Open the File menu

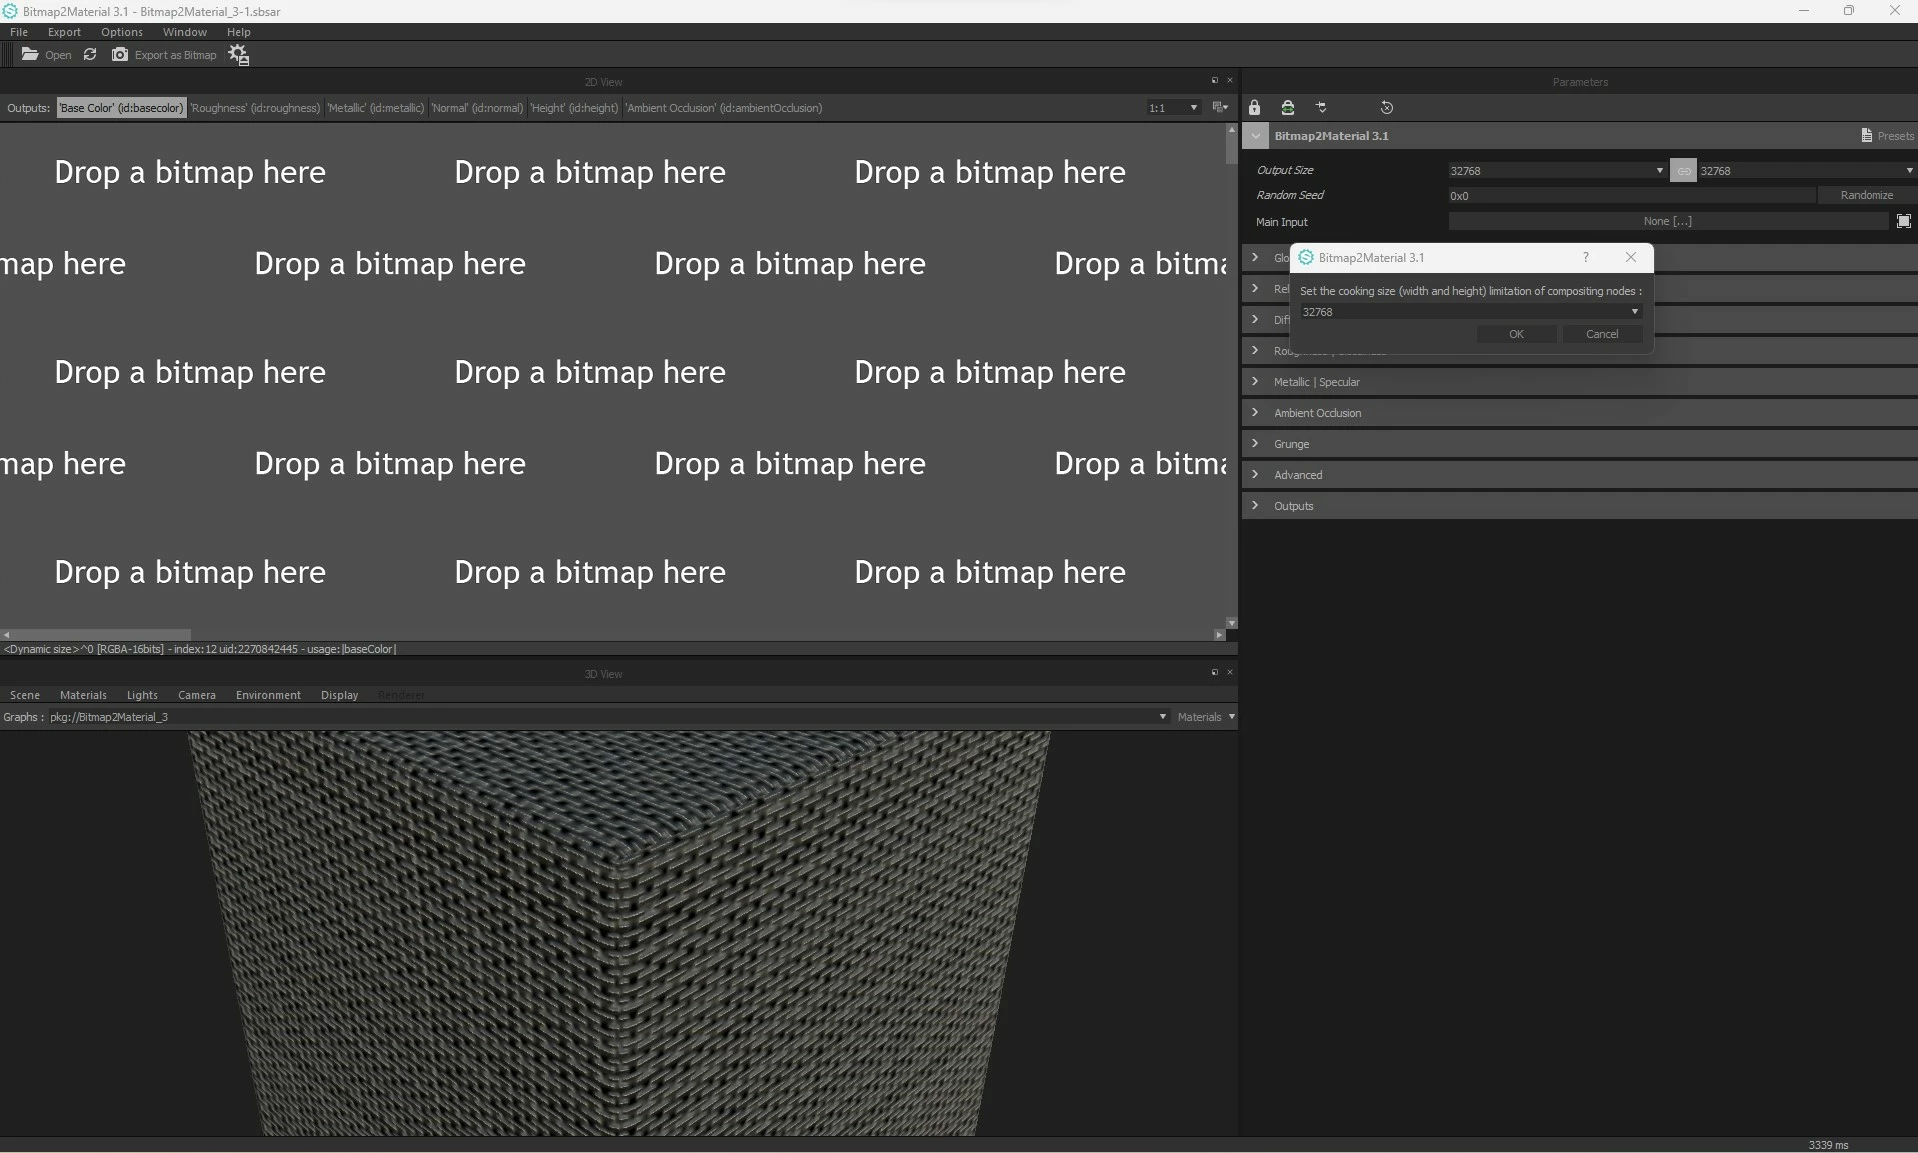click(19, 32)
